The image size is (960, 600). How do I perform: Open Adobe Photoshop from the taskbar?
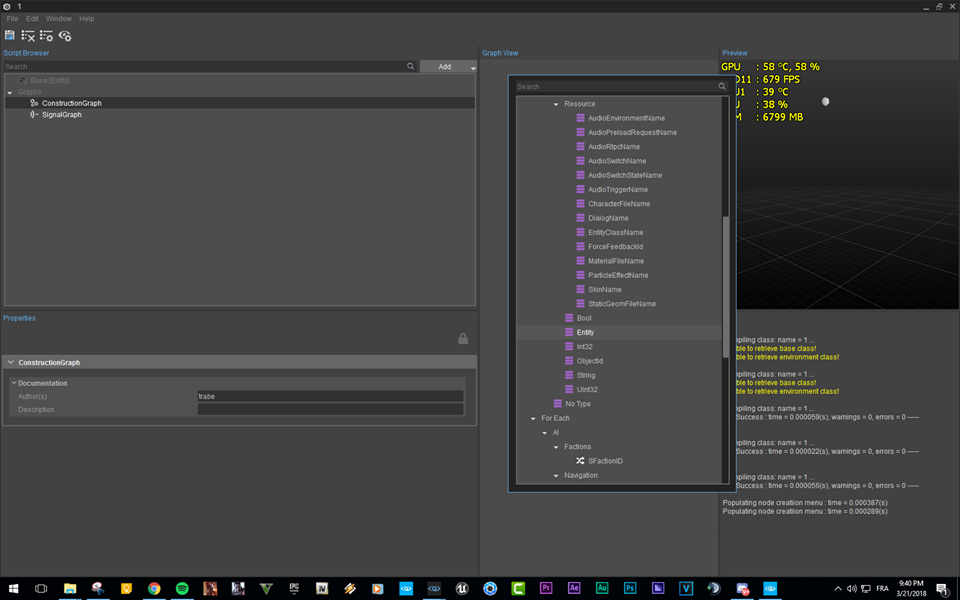[x=630, y=588]
